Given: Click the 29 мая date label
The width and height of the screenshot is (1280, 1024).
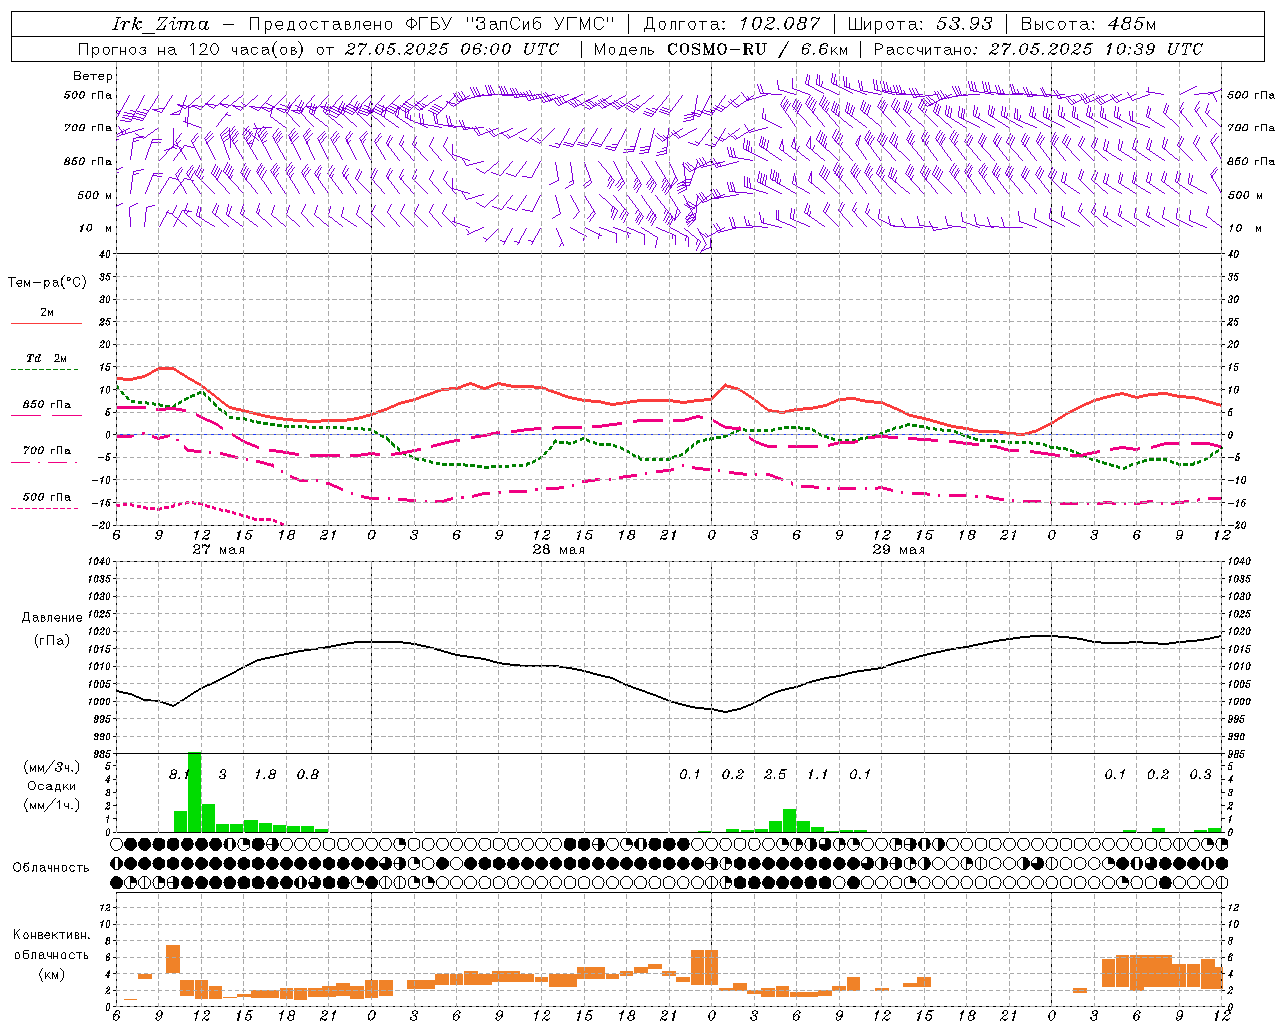Looking at the screenshot, I should (899, 550).
